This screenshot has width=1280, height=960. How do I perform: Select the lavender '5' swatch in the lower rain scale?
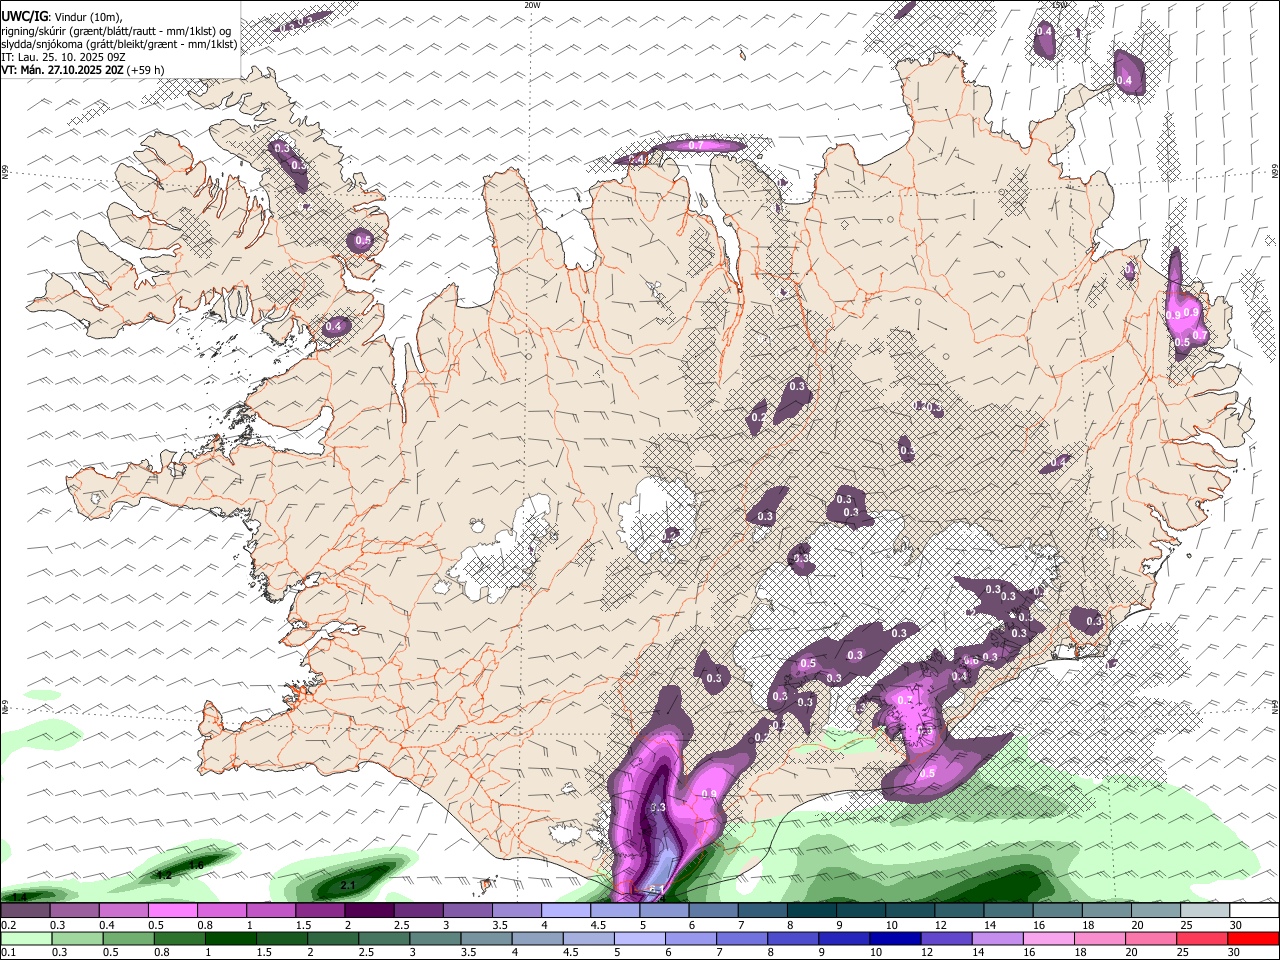639,939
